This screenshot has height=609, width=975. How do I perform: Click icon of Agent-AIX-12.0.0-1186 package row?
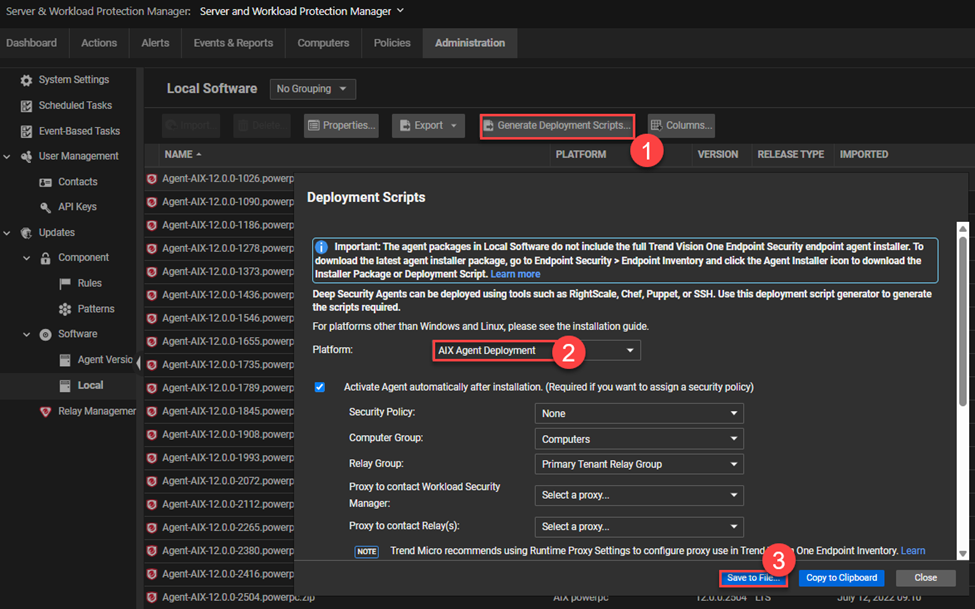(x=152, y=225)
